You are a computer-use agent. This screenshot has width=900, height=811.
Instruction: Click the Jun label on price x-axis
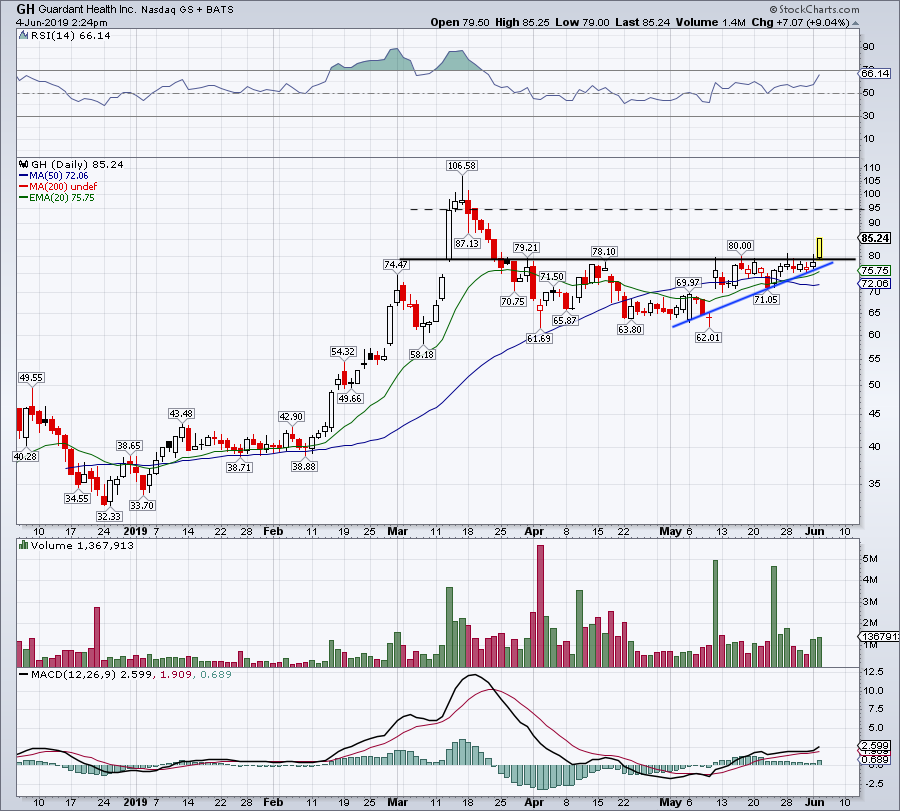tap(814, 531)
